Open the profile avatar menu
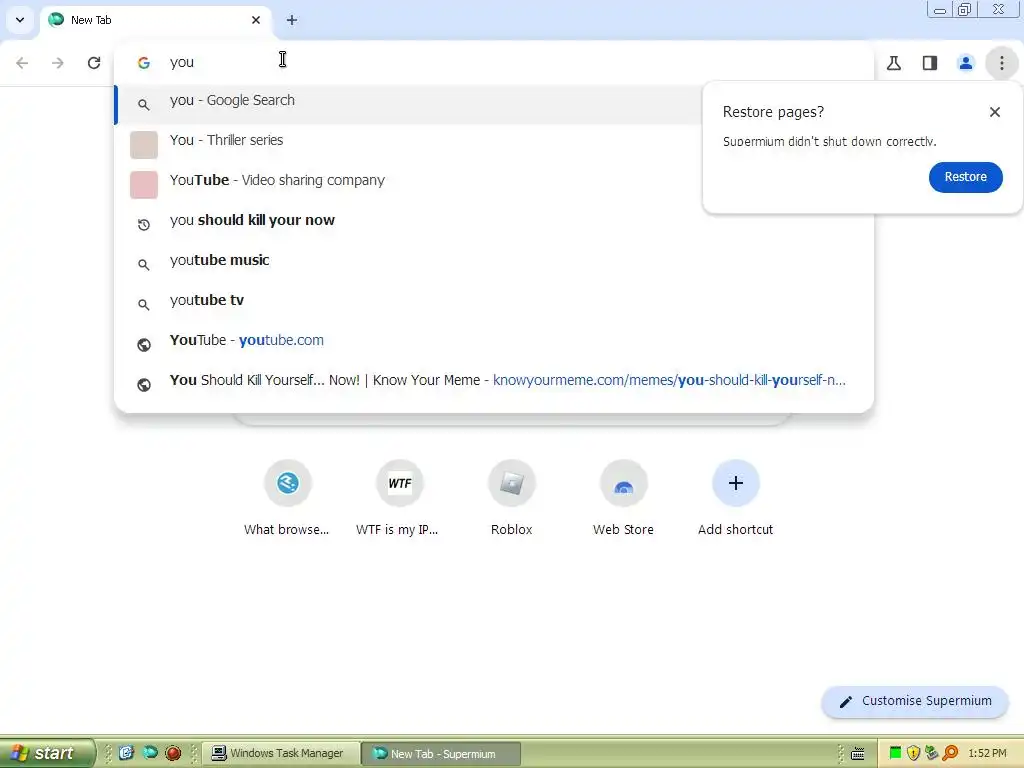The image size is (1024, 768). pyautogui.click(x=966, y=63)
